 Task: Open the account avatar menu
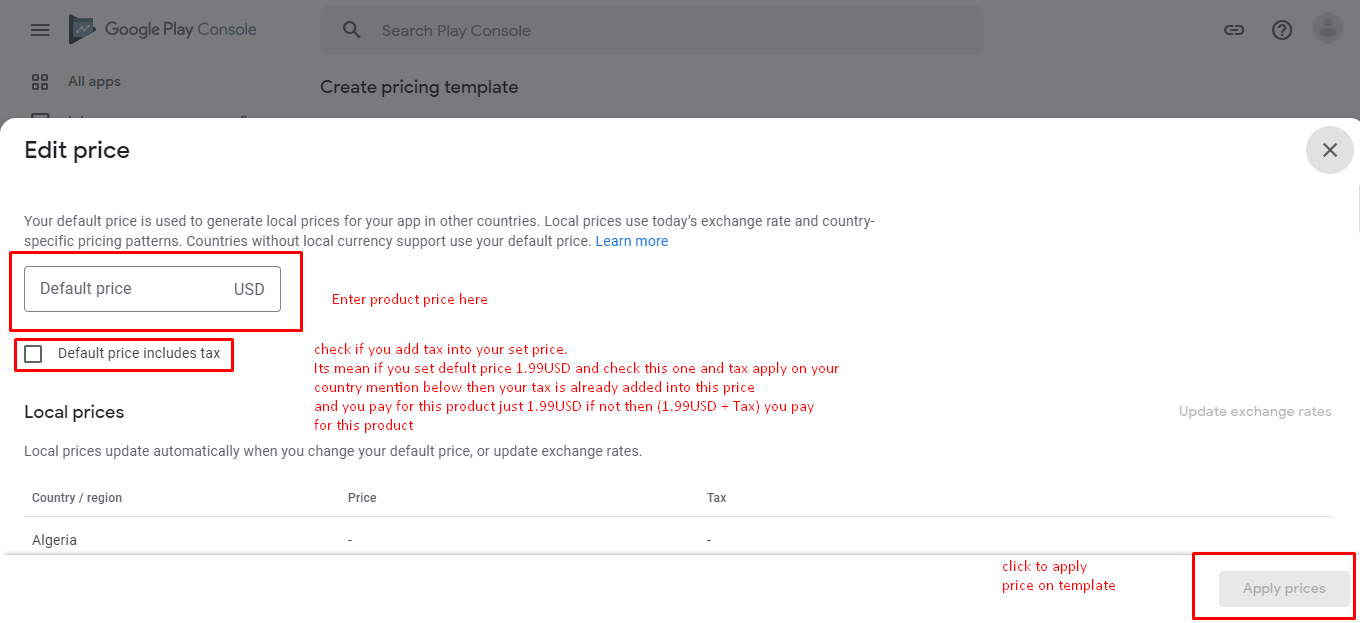(x=1328, y=29)
